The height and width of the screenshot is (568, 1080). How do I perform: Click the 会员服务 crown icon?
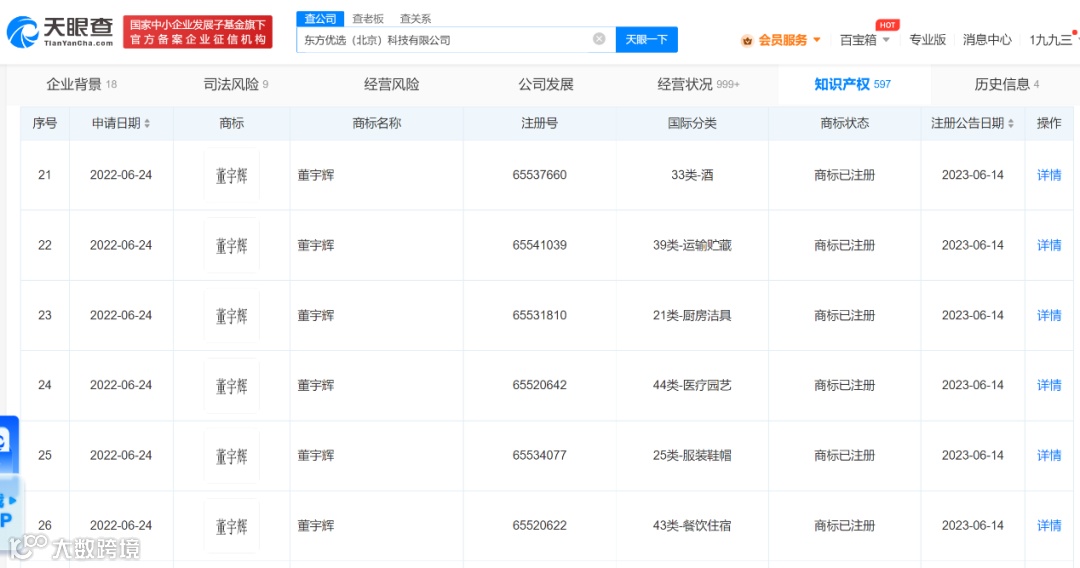747,41
